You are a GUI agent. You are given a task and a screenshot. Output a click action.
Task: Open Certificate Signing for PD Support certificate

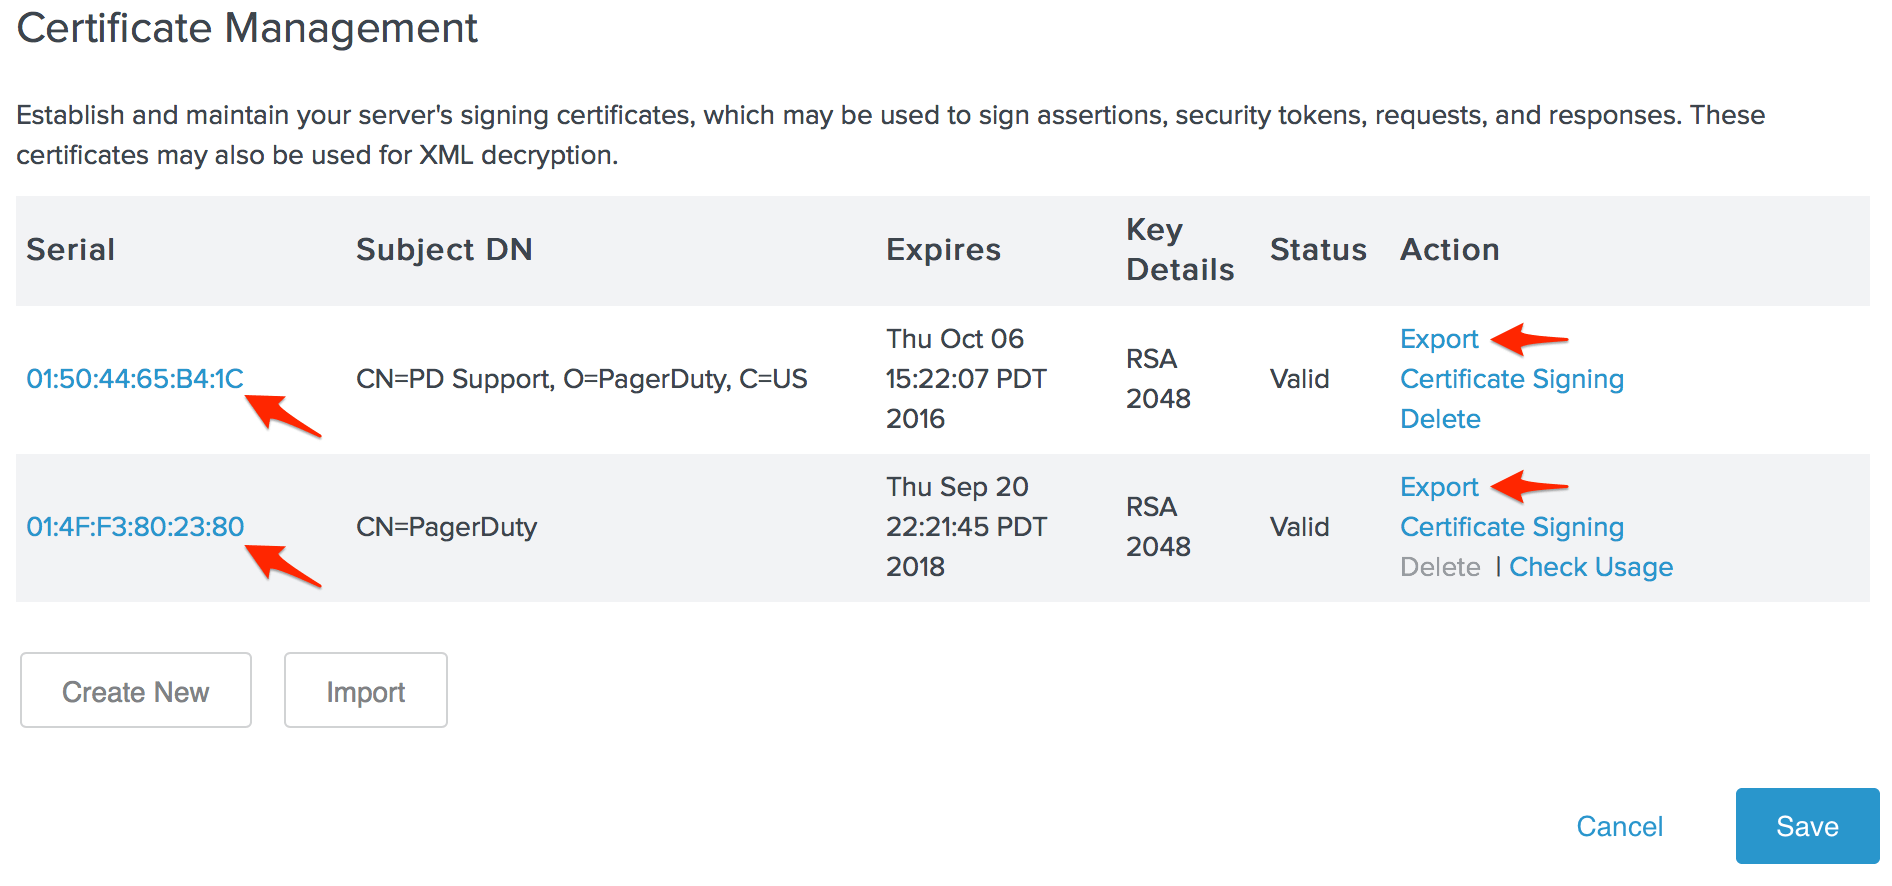(x=1511, y=379)
